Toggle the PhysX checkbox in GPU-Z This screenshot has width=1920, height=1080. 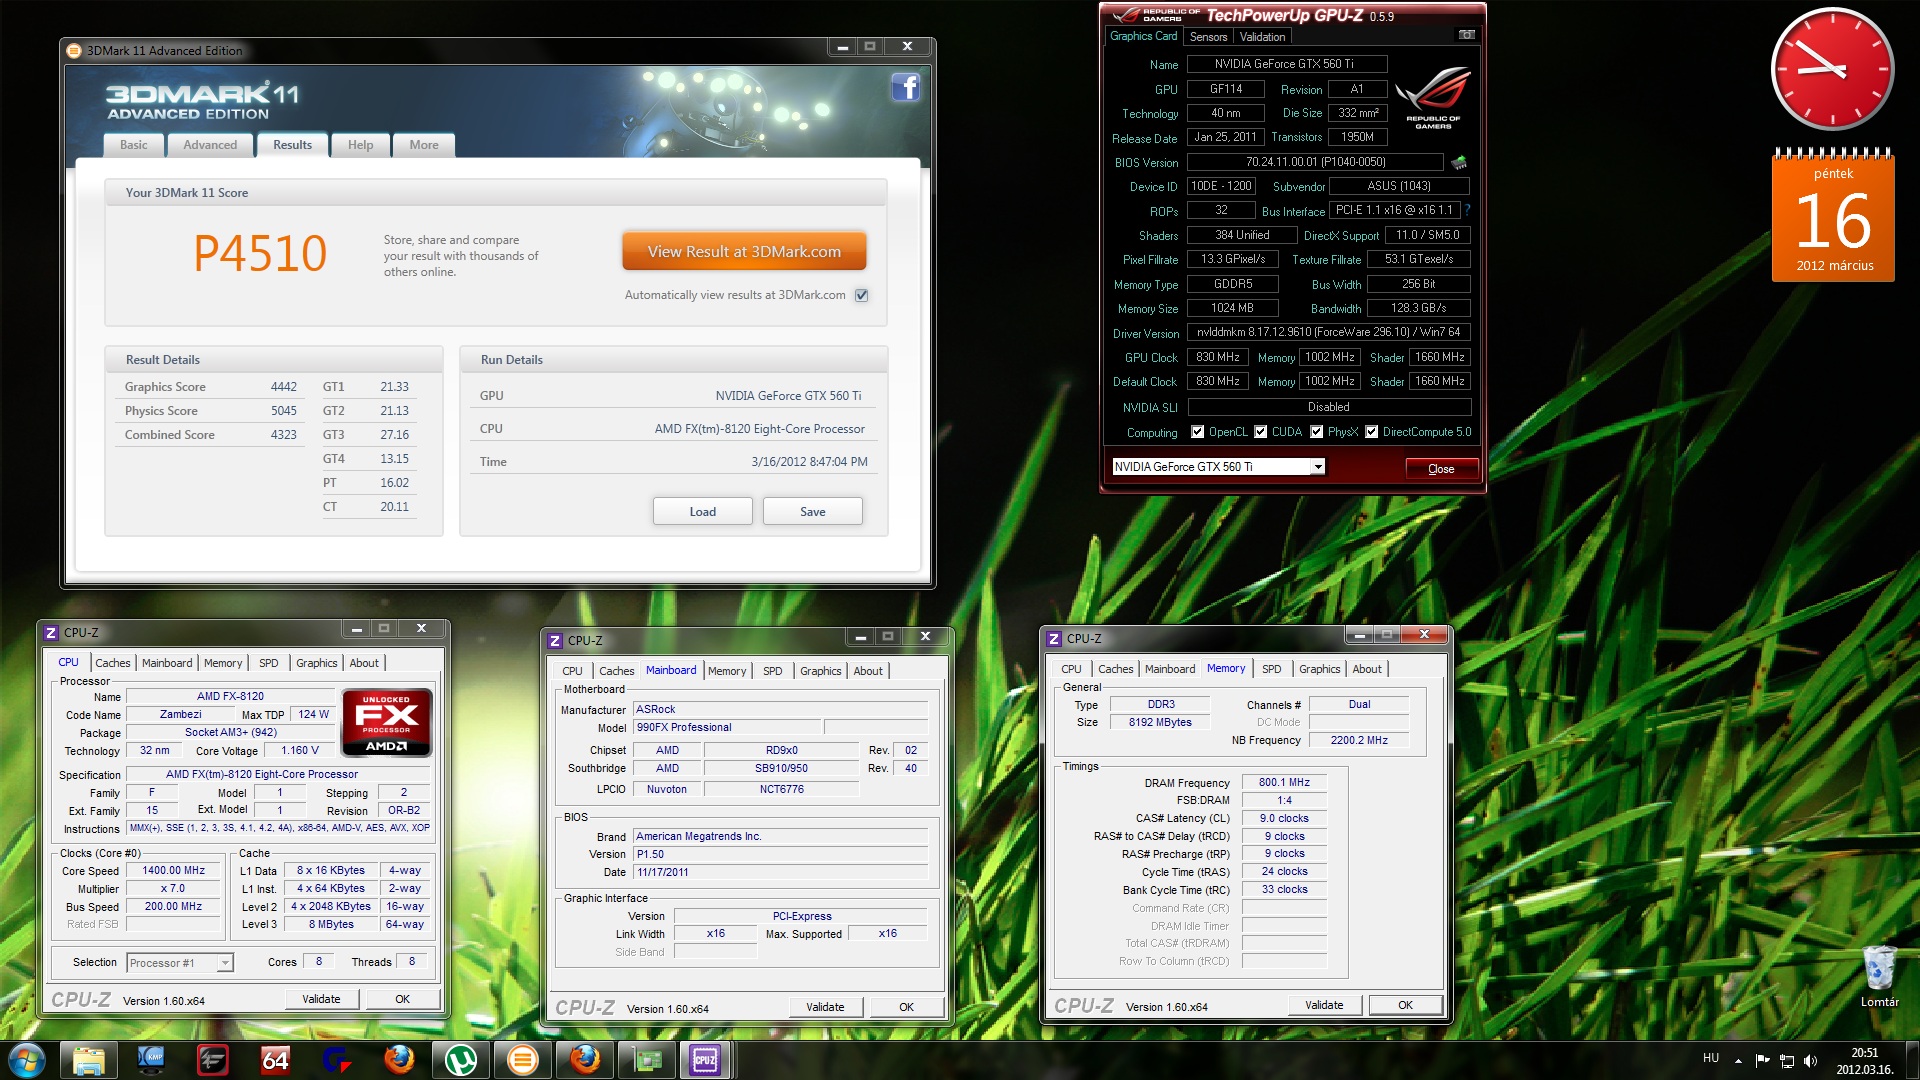[x=1317, y=432]
